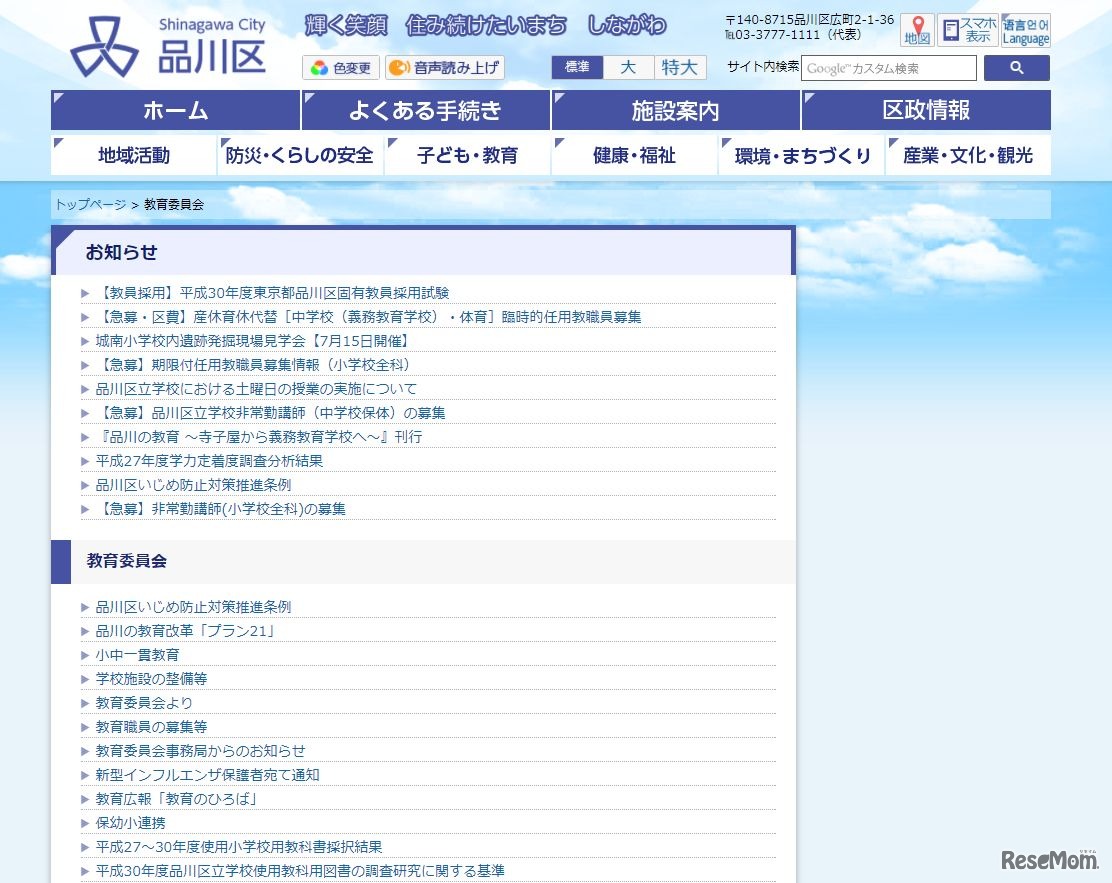Activate the 音声読み上げ read-aloud icon
Image resolution: width=1112 pixels, height=883 pixels.
444,67
